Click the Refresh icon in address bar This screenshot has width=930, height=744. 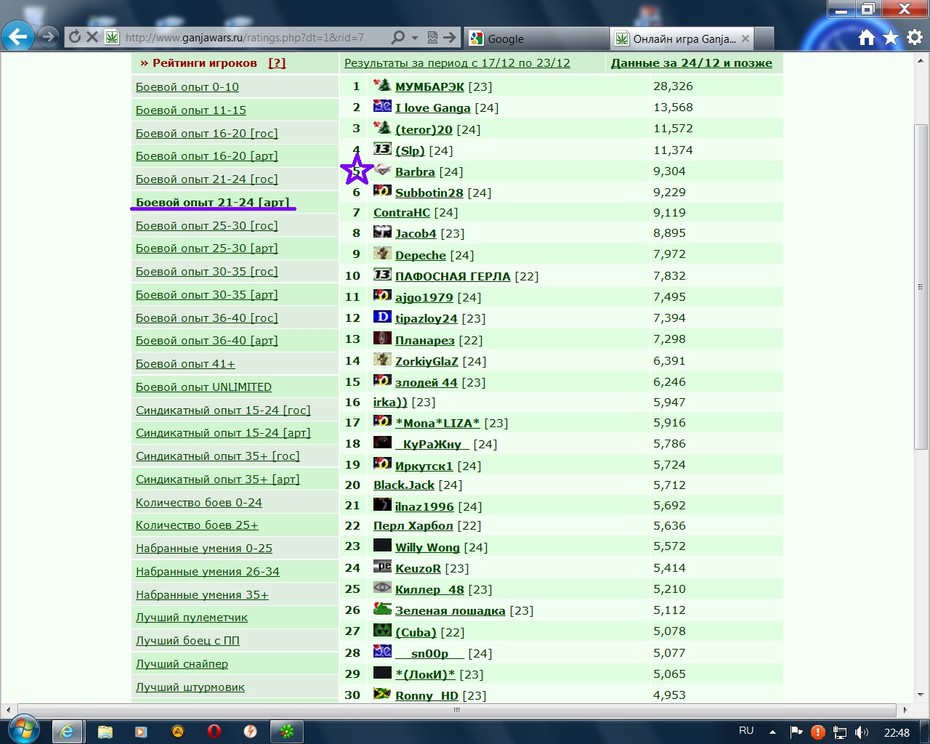[x=75, y=37]
